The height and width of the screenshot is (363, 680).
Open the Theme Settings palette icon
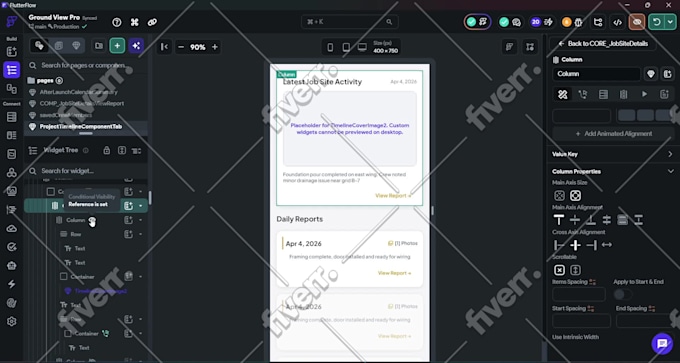[12, 303]
